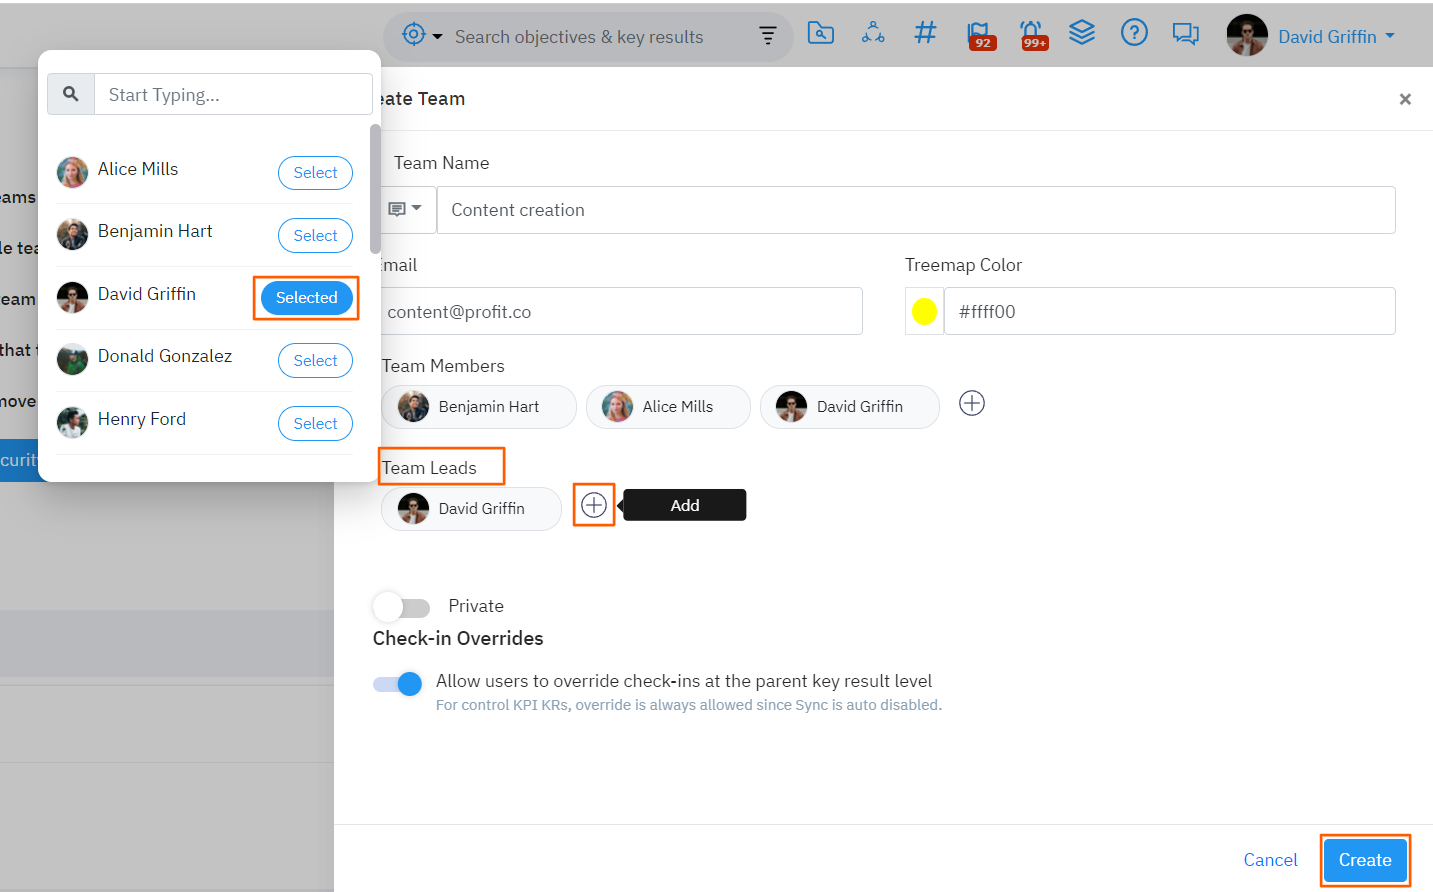Open the flag icon with 92 badge
This screenshot has width=1433, height=892.
pos(979,35)
